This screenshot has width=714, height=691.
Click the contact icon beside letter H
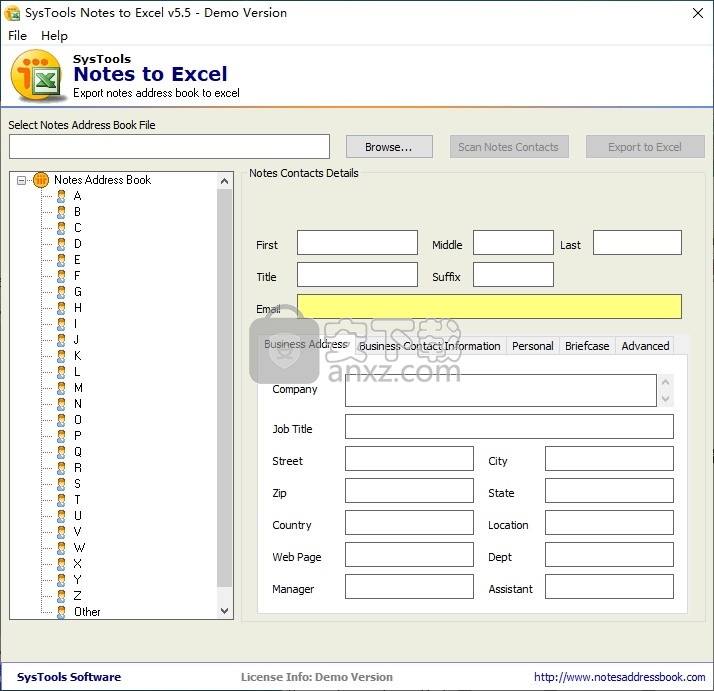pyautogui.click(x=61, y=308)
